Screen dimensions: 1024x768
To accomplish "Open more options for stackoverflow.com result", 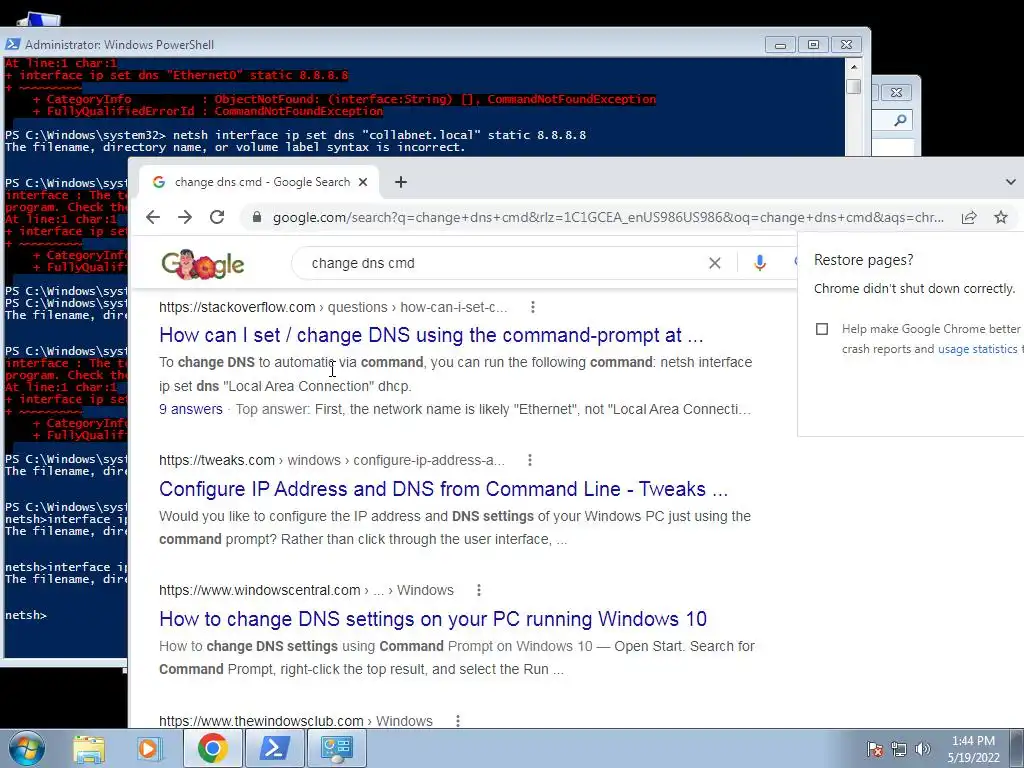I will (x=533, y=307).
